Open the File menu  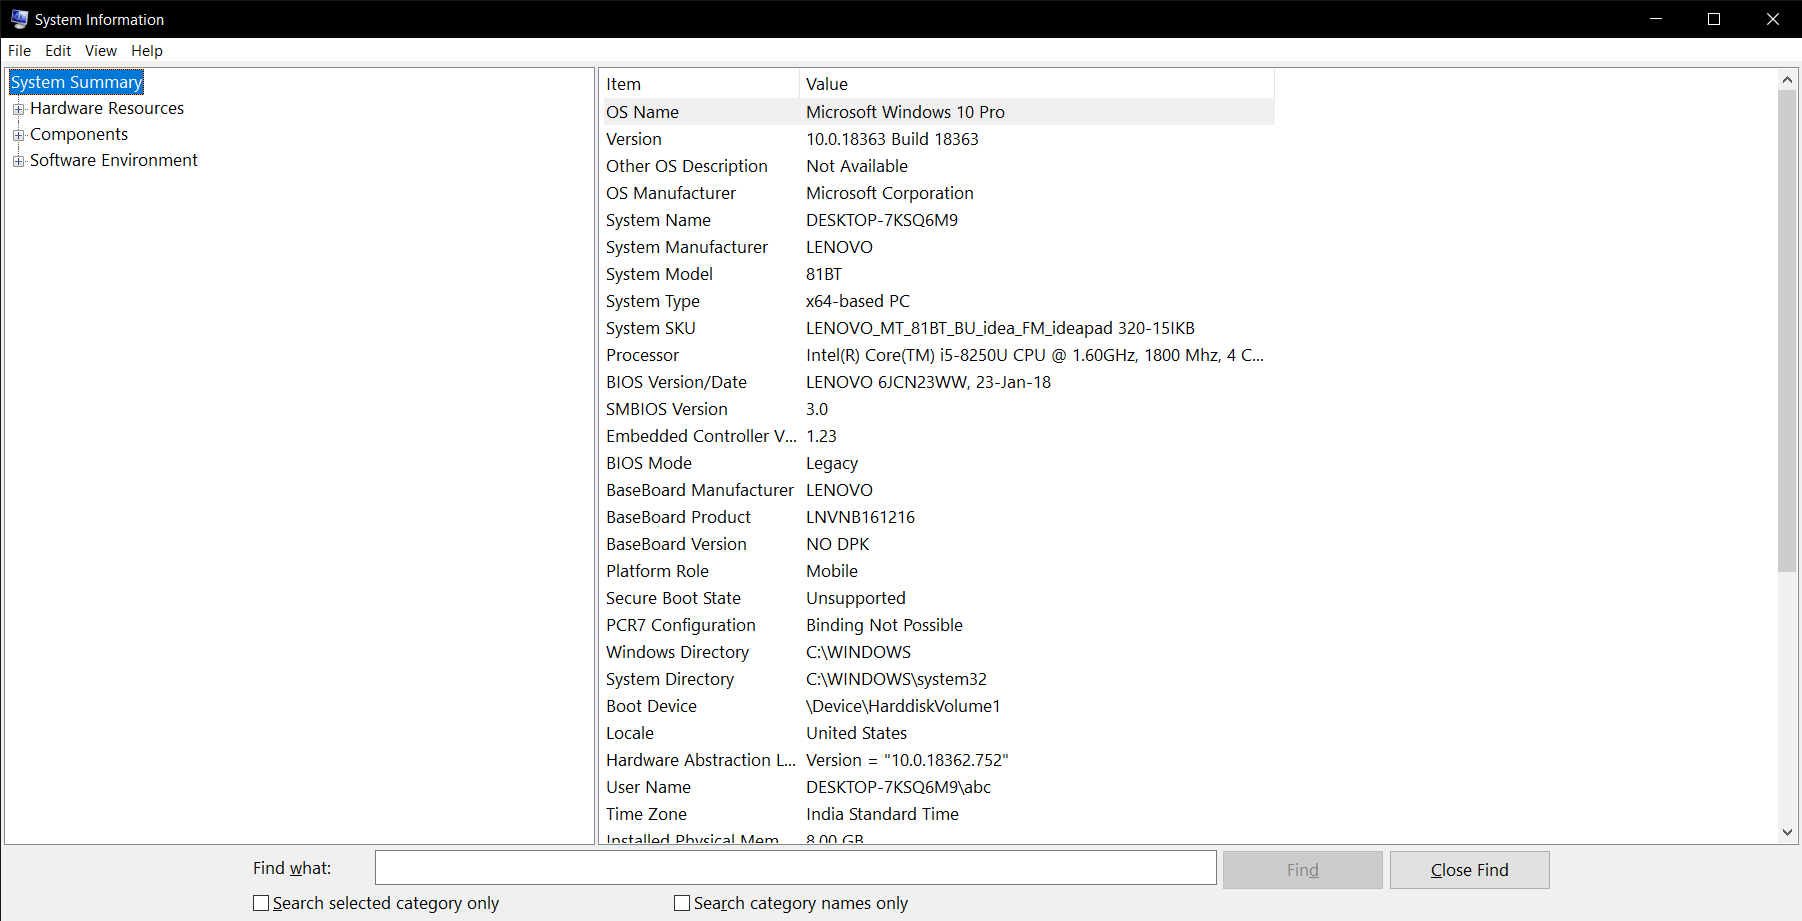18,50
